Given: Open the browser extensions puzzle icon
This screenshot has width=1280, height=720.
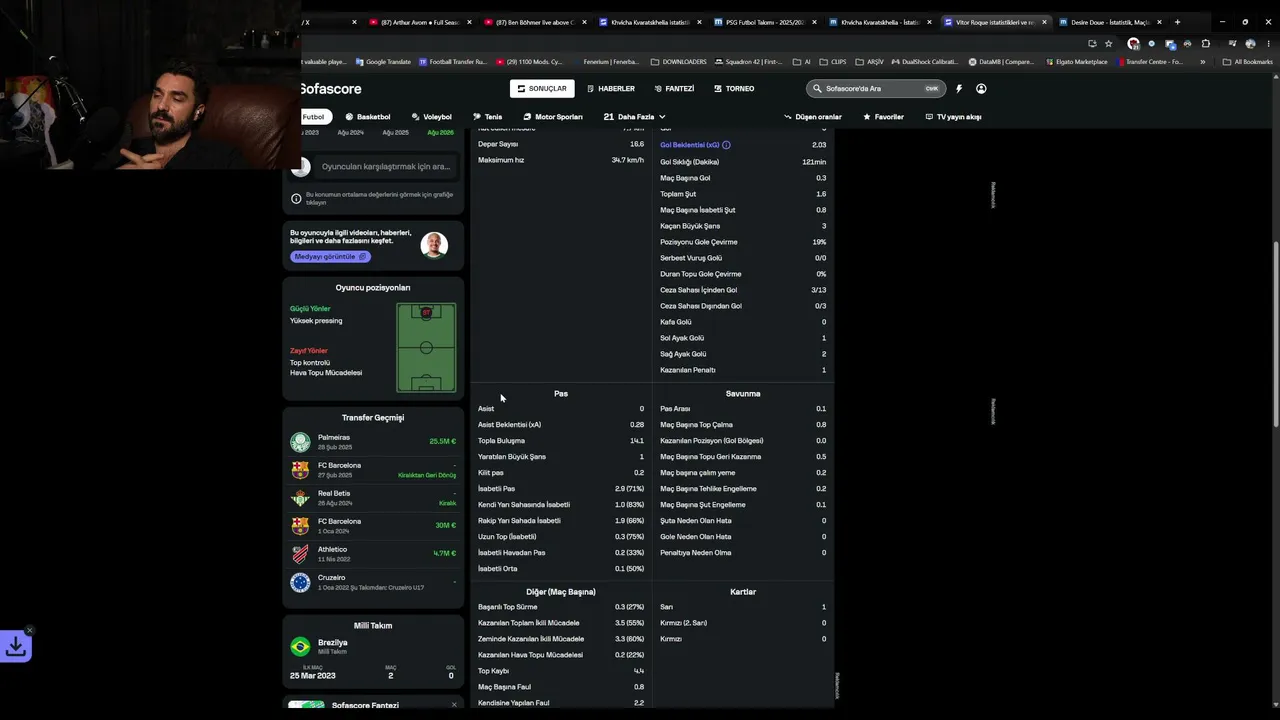Looking at the screenshot, I should coord(1206,44).
